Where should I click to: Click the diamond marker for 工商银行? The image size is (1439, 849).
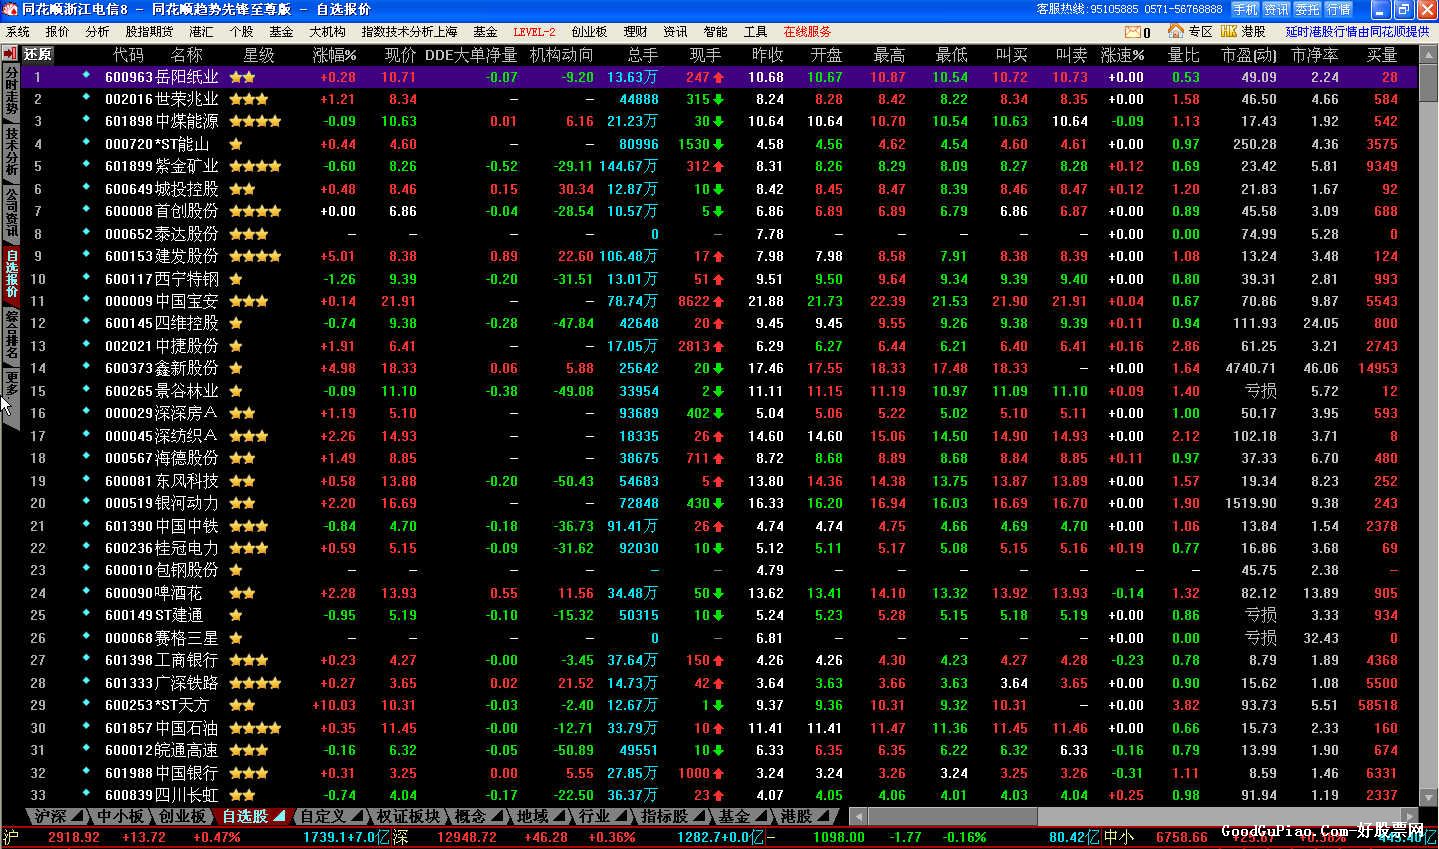pyautogui.click(x=87, y=659)
